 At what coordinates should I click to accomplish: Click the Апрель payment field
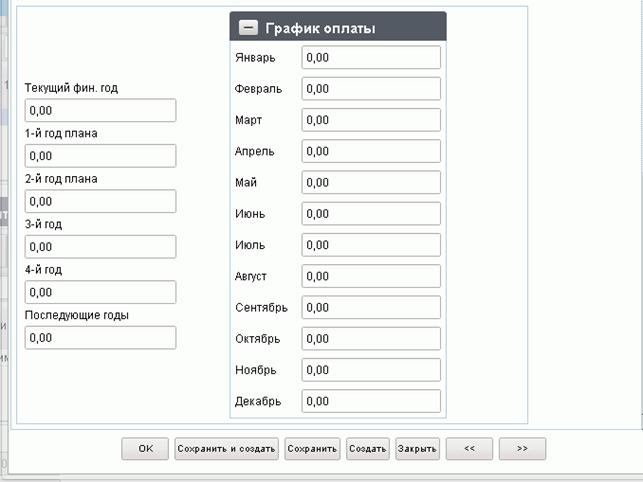pyautogui.click(x=371, y=151)
